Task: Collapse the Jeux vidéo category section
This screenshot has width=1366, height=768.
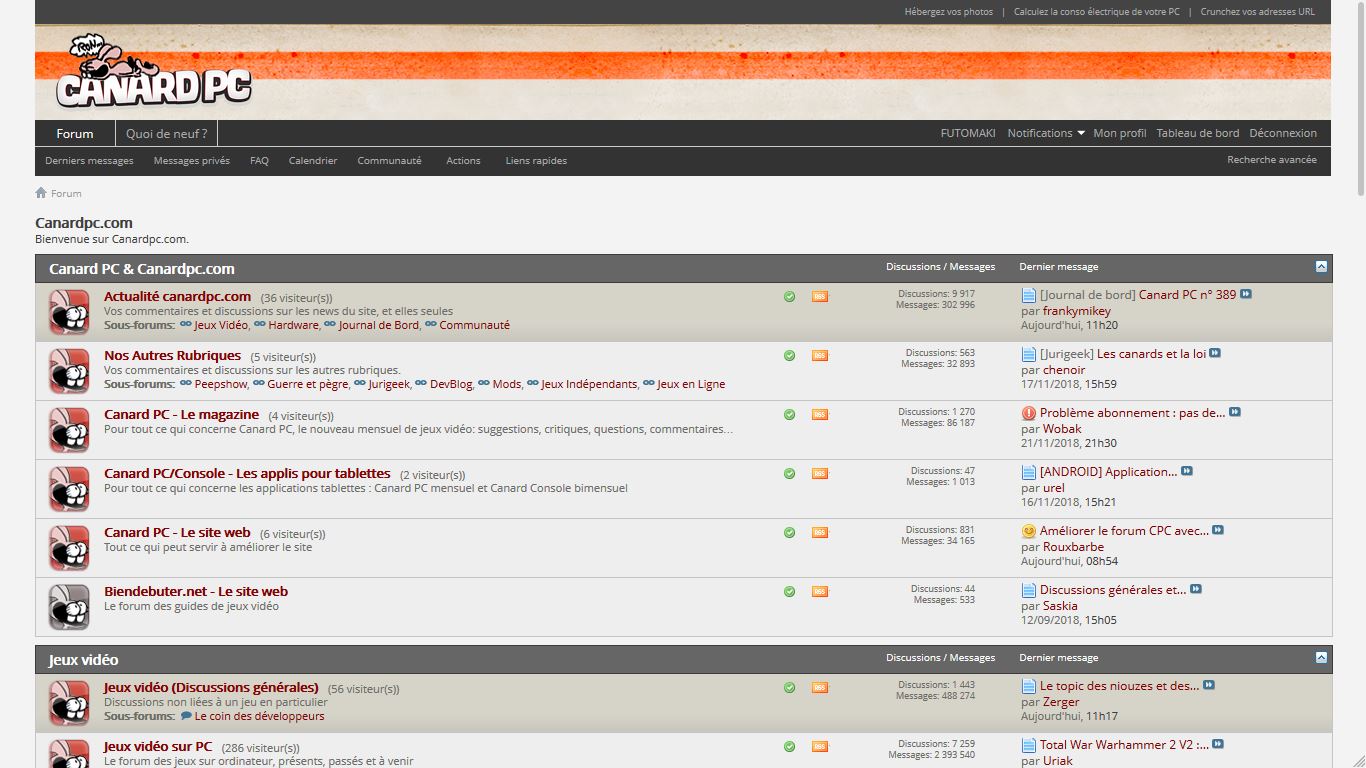Action: point(1321,658)
